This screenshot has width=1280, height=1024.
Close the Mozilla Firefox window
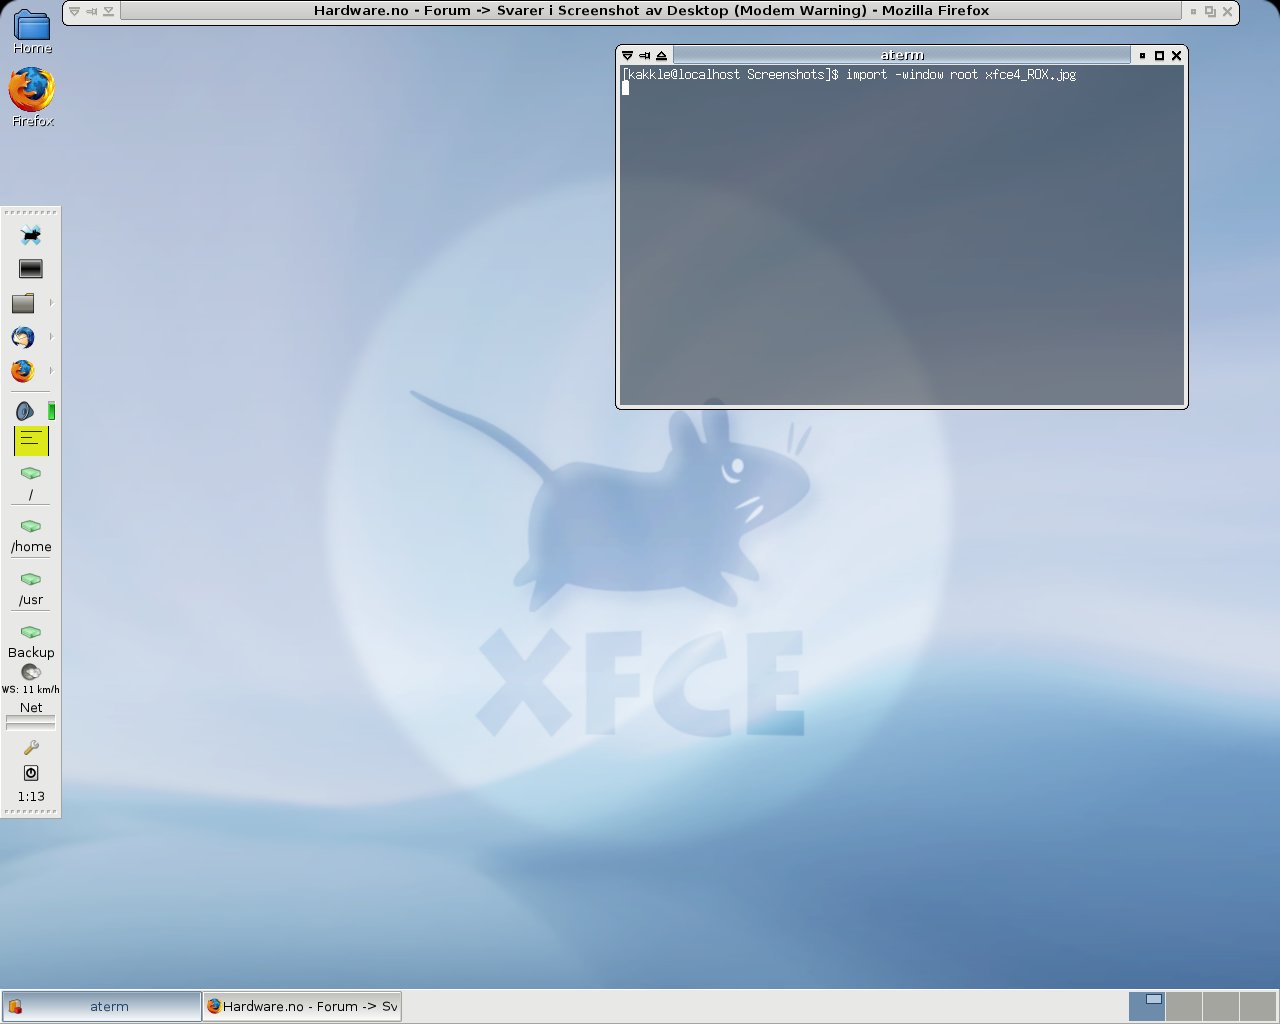(x=1227, y=11)
